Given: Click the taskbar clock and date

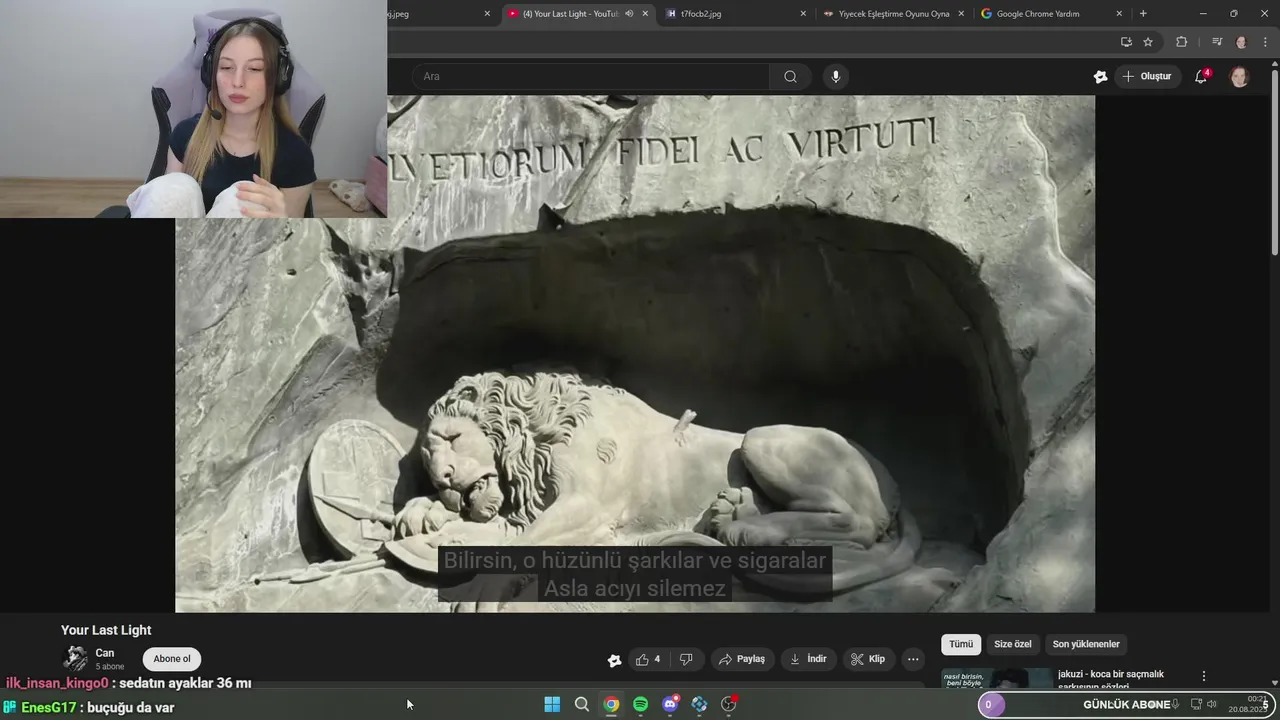Looking at the screenshot, I should [x=1250, y=705].
